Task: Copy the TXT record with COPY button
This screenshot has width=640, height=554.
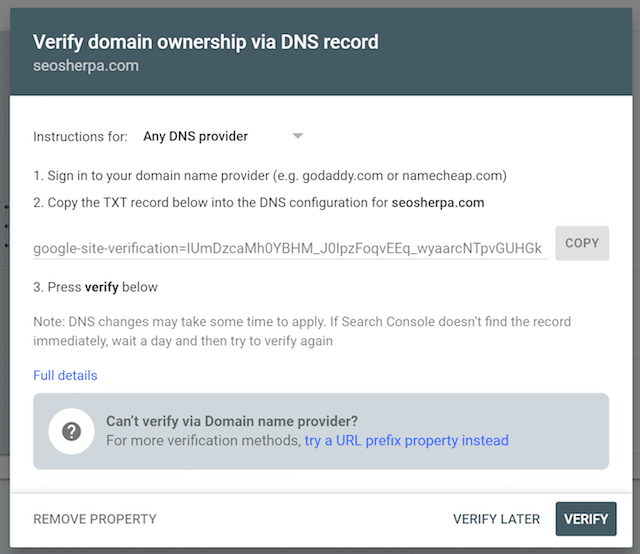Action: (x=582, y=243)
